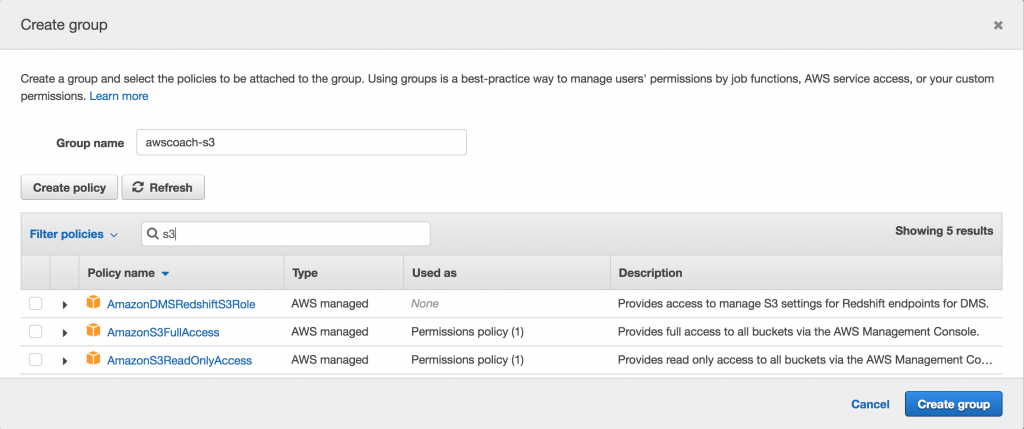Open the AmazonS3ReadOnlyAccess policy link

(180, 360)
